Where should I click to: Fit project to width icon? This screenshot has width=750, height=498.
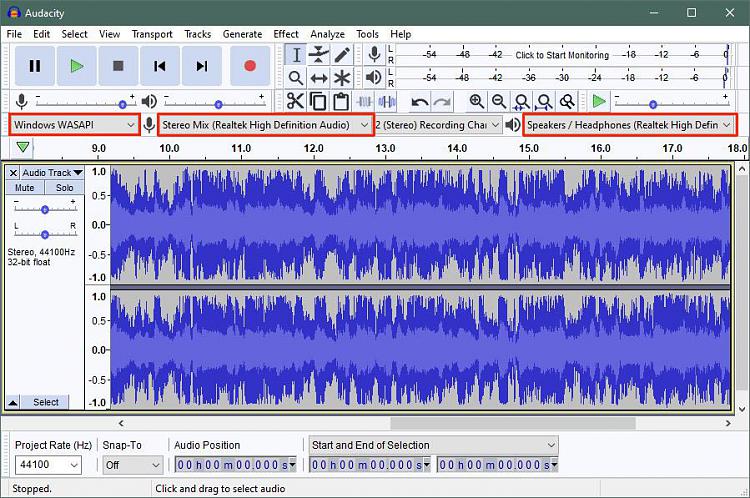tap(544, 101)
